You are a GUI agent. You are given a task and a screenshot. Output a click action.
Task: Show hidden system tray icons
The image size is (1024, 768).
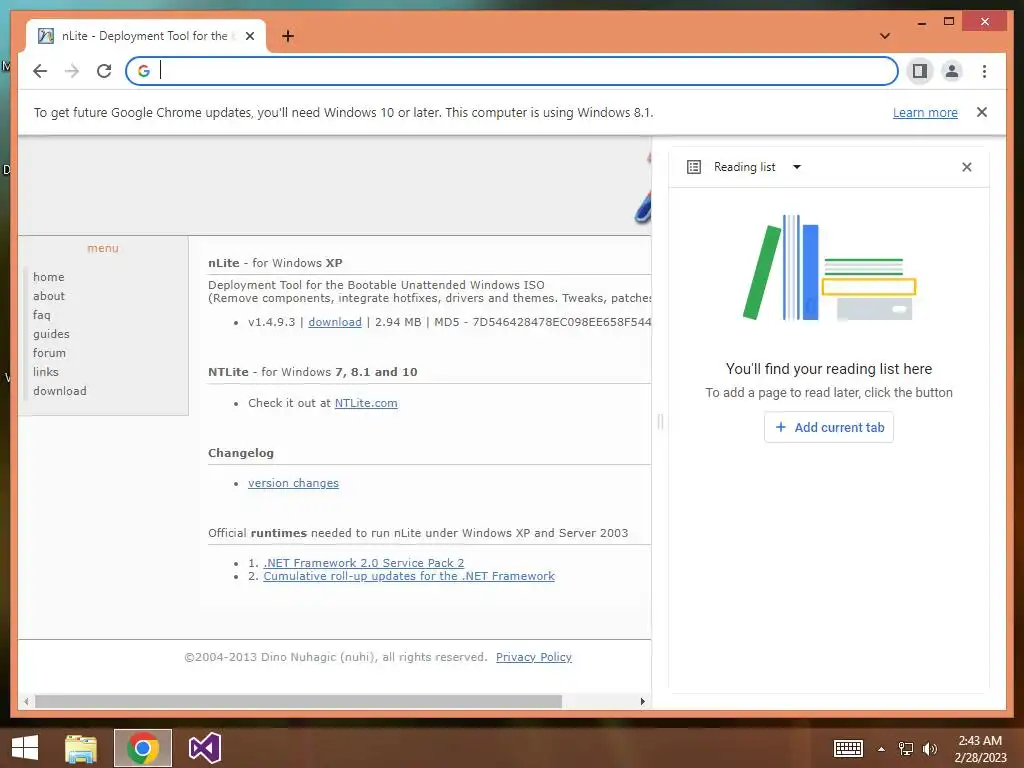point(882,749)
